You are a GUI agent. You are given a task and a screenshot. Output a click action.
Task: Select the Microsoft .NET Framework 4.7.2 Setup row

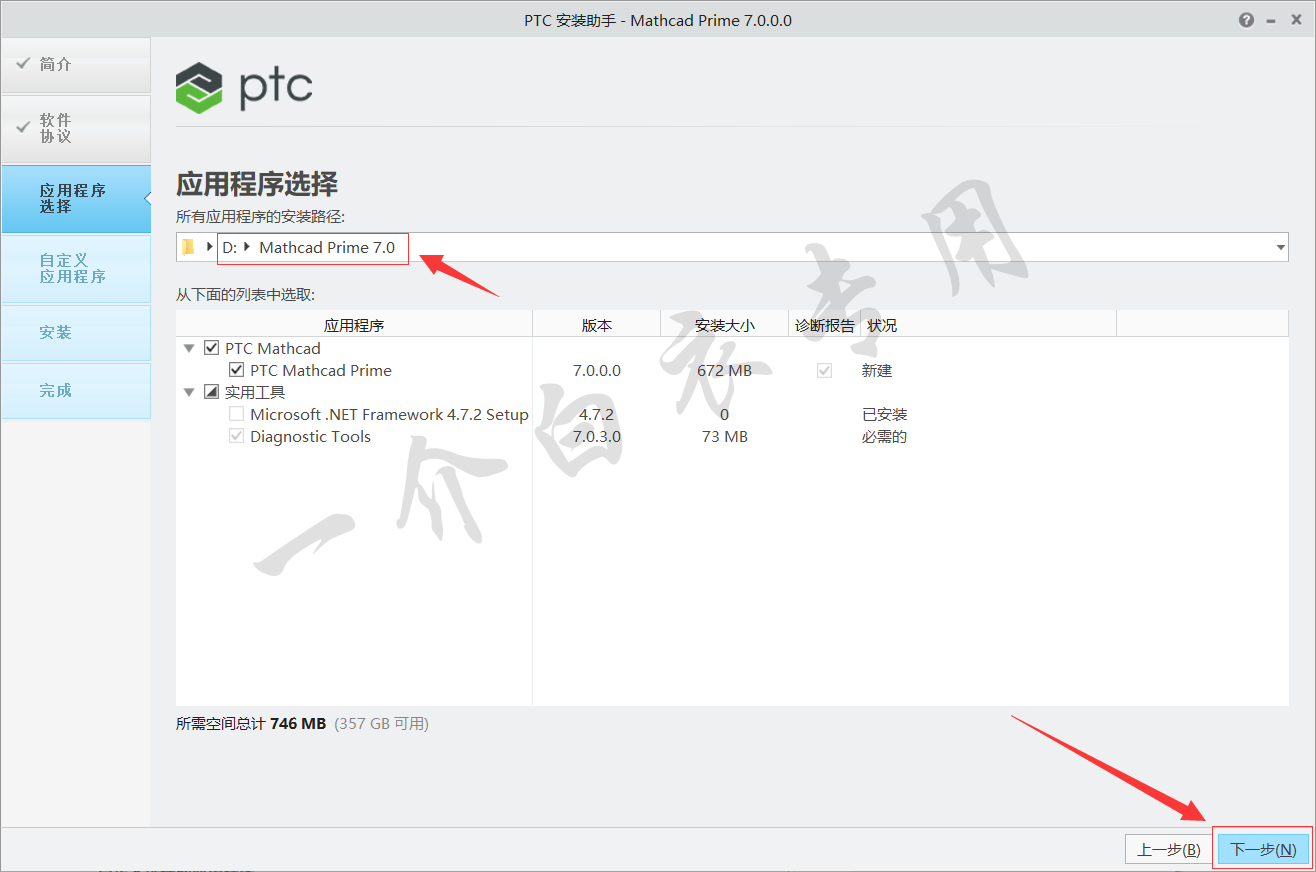tap(389, 414)
